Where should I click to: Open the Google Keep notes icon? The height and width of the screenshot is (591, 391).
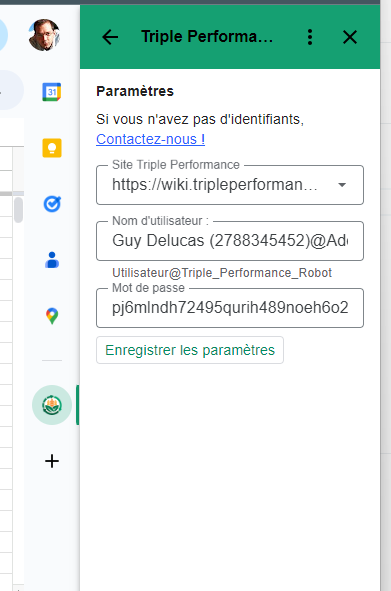(52, 148)
